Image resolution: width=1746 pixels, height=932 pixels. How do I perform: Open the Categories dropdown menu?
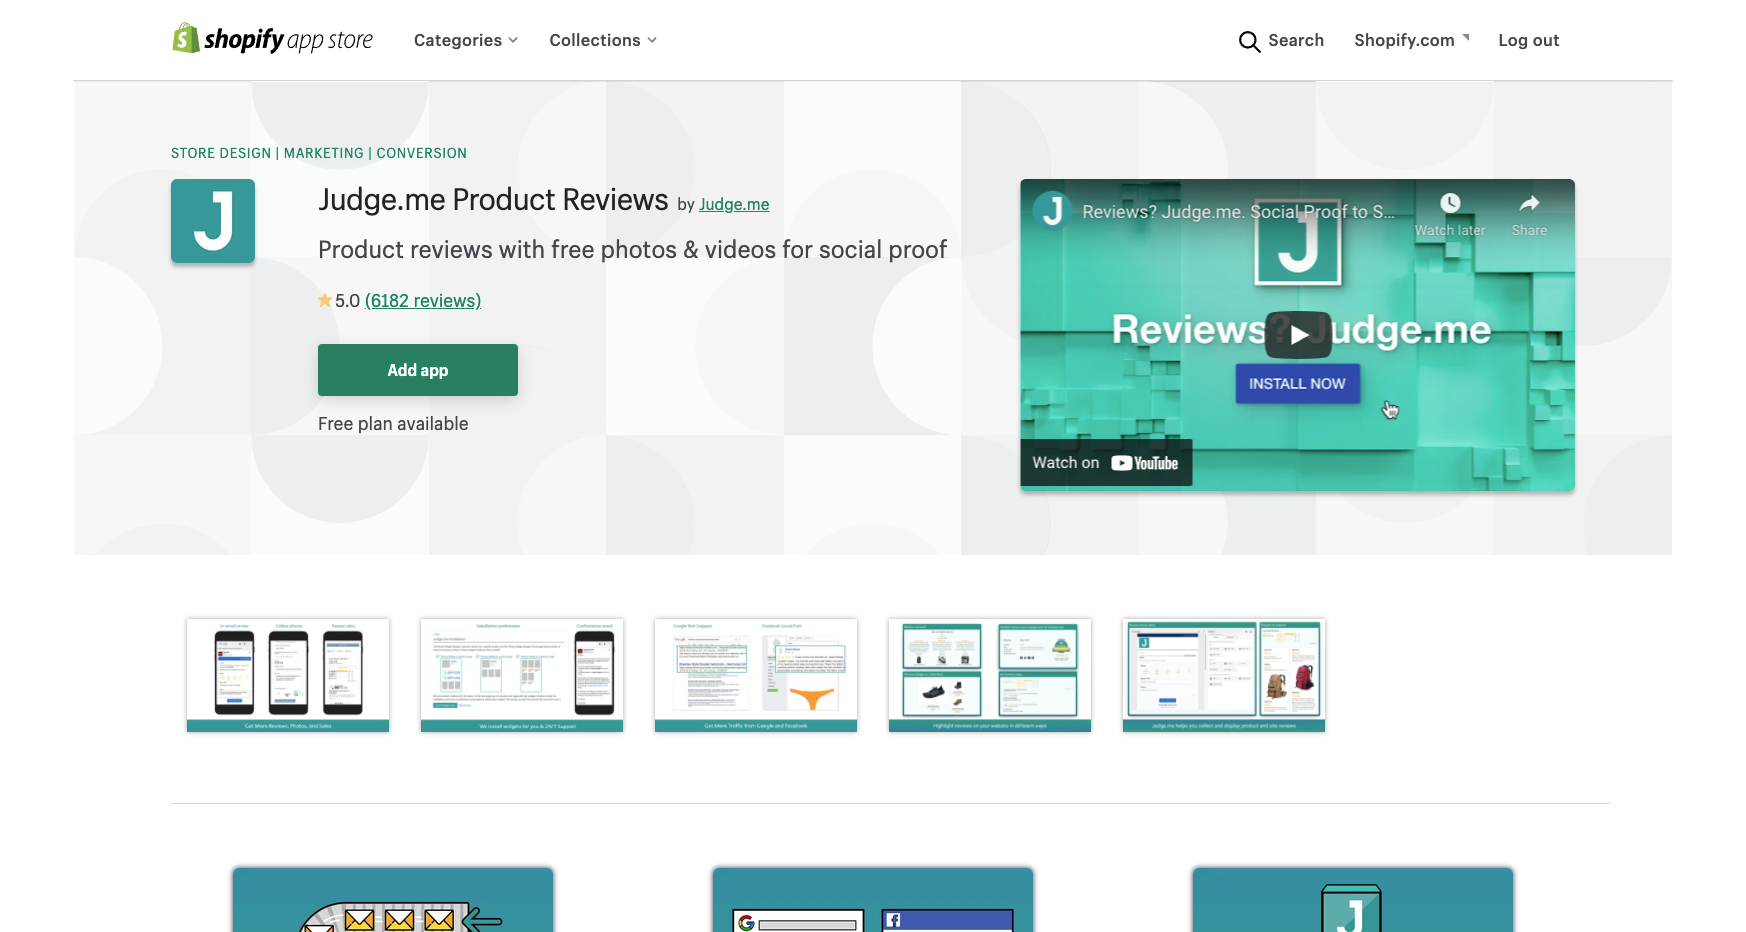(466, 40)
